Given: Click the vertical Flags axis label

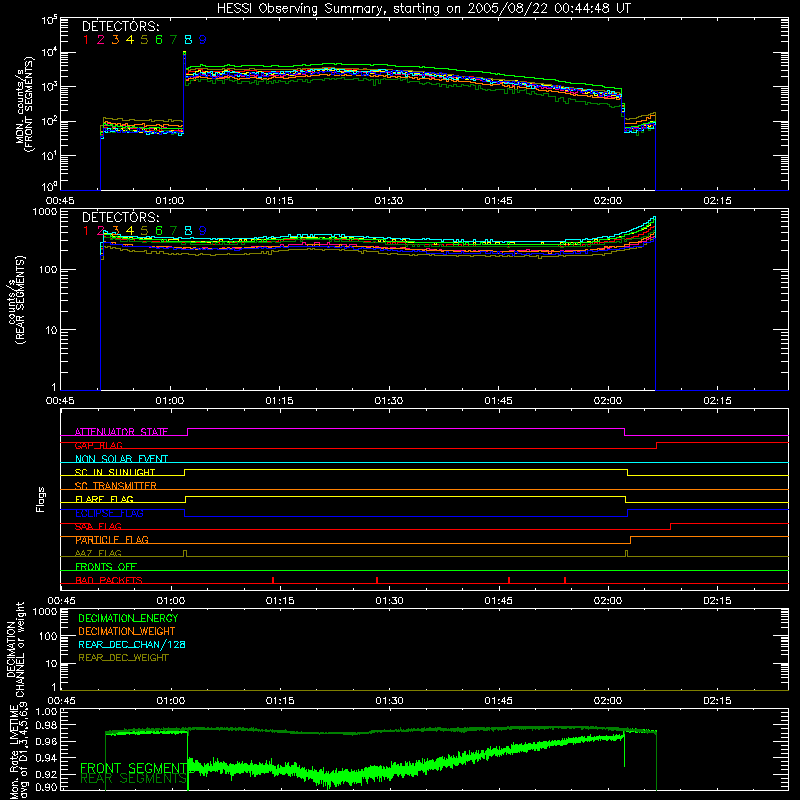Looking at the screenshot, I should 41,499.
